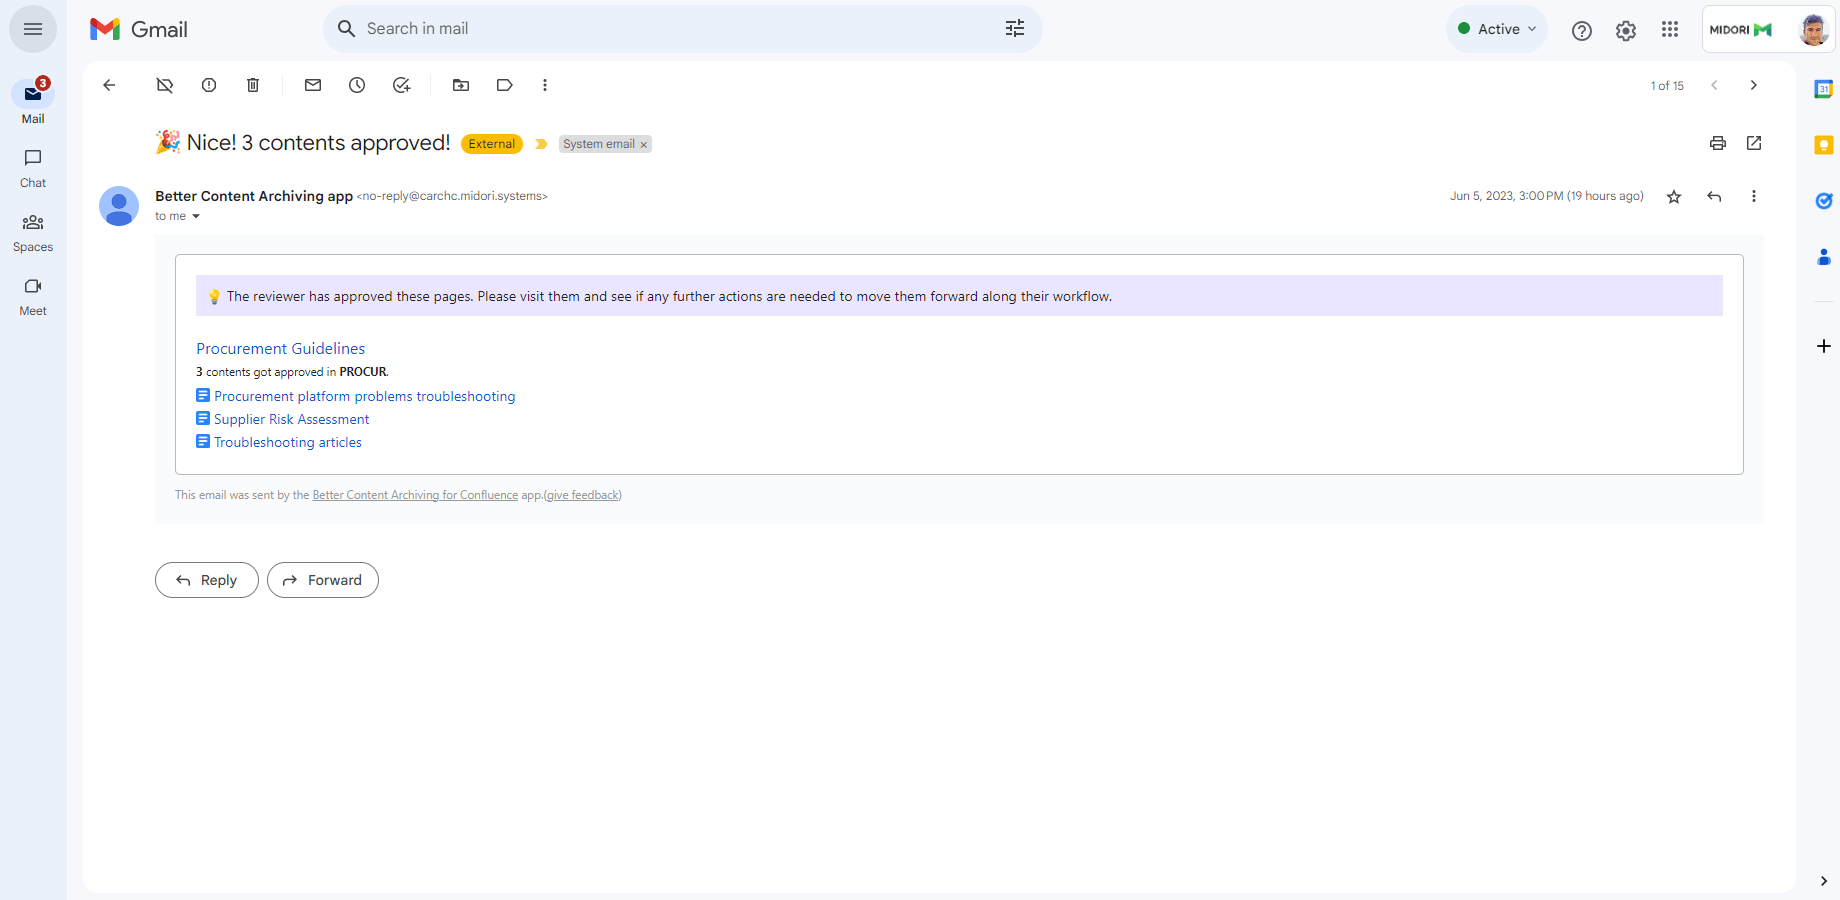
Task: Move the message to spam
Action: click(x=208, y=85)
